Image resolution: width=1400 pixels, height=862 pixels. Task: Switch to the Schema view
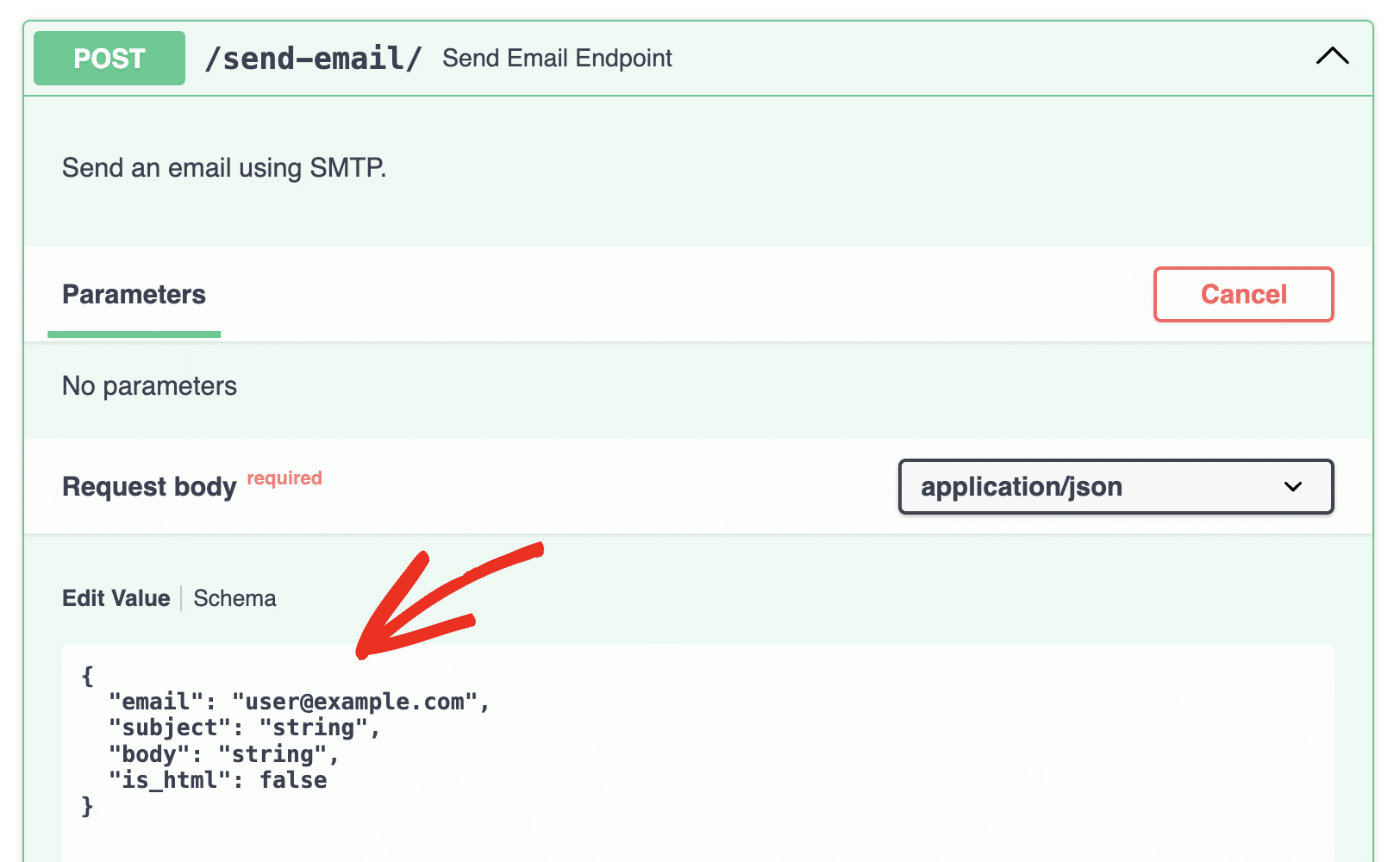tap(235, 599)
